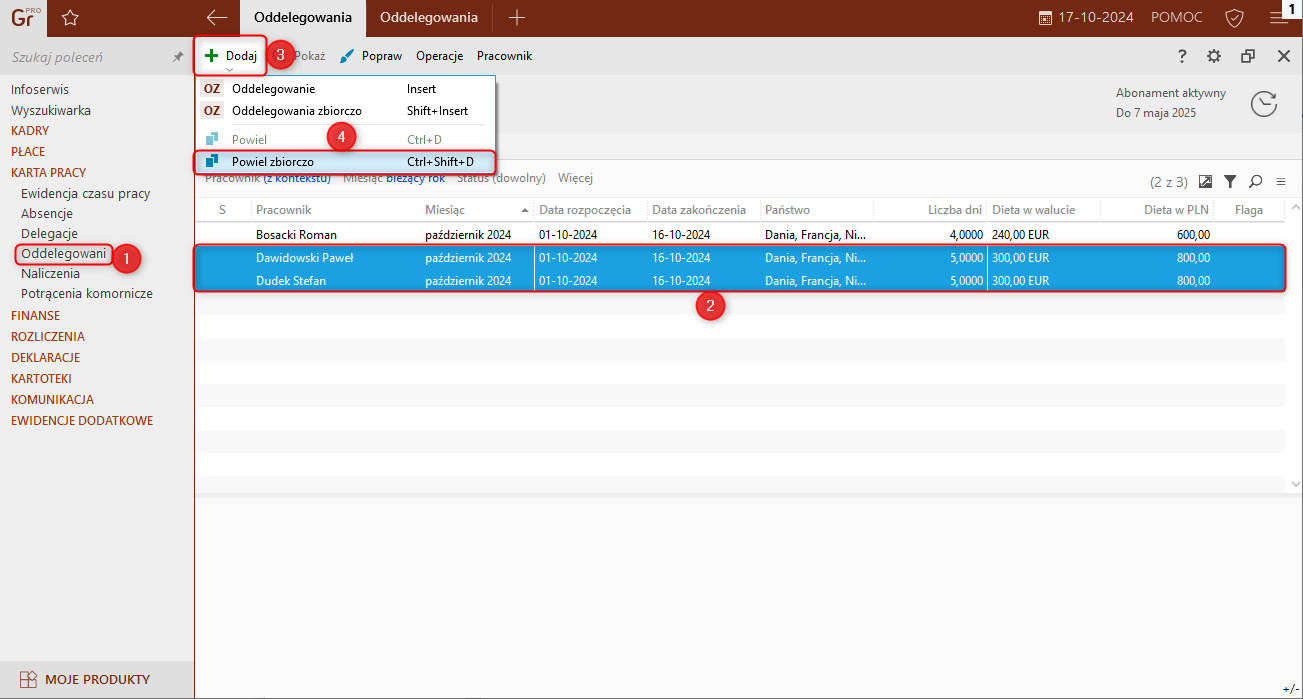
Task: Click MOJE PRODUKTY label at the bottom
Action: coord(97,679)
